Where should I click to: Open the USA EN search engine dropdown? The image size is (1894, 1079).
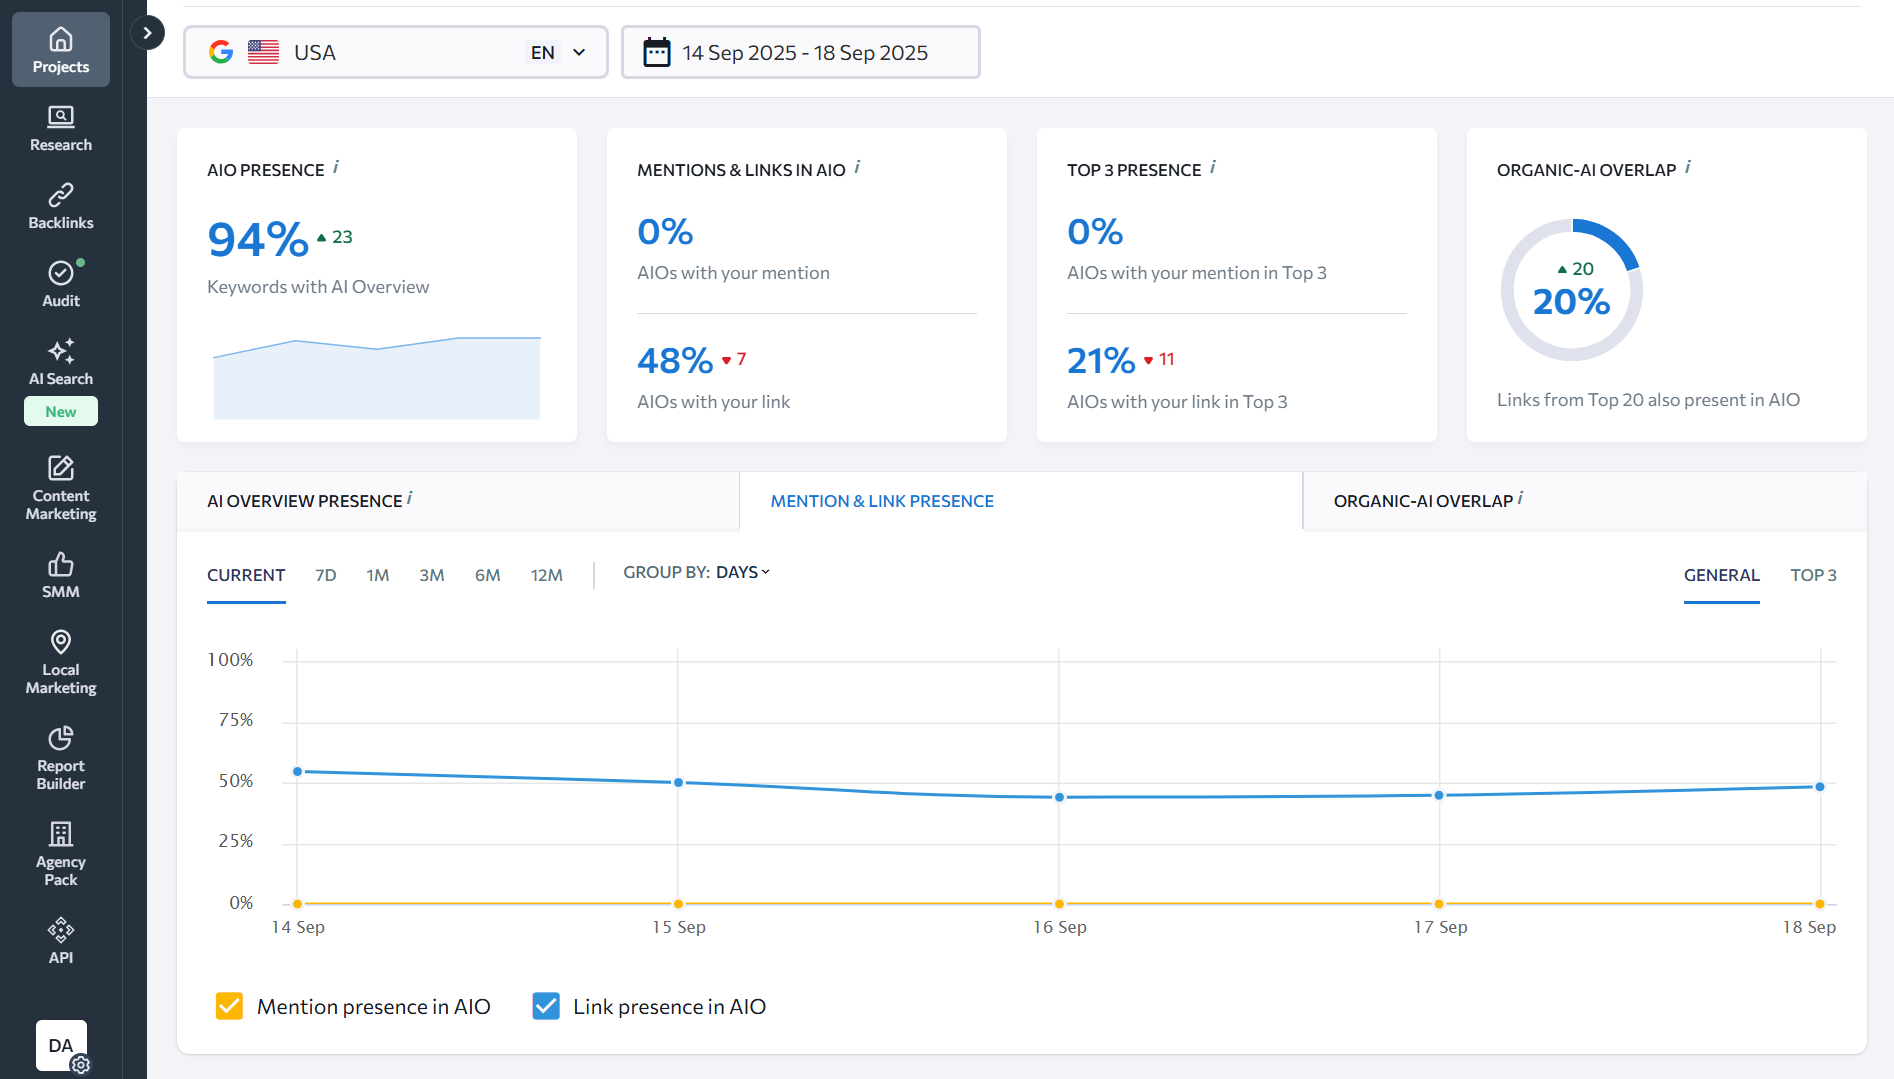[396, 53]
